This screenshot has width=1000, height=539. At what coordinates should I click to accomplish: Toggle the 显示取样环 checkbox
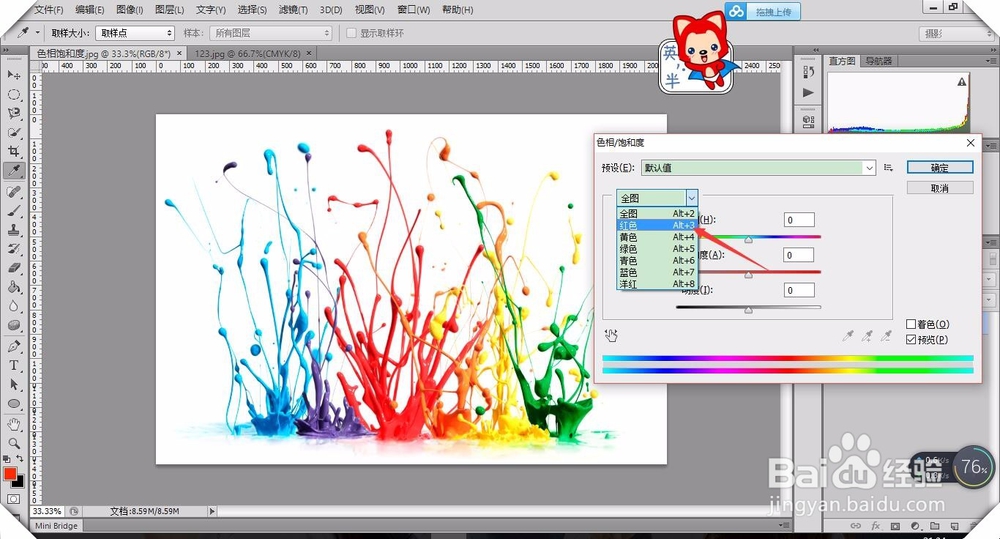pos(351,33)
